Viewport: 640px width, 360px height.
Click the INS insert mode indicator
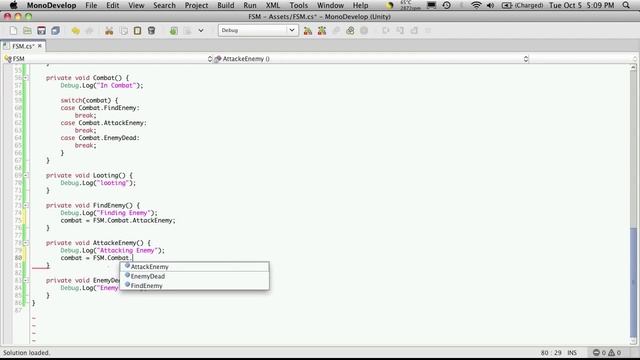[572, 353]
